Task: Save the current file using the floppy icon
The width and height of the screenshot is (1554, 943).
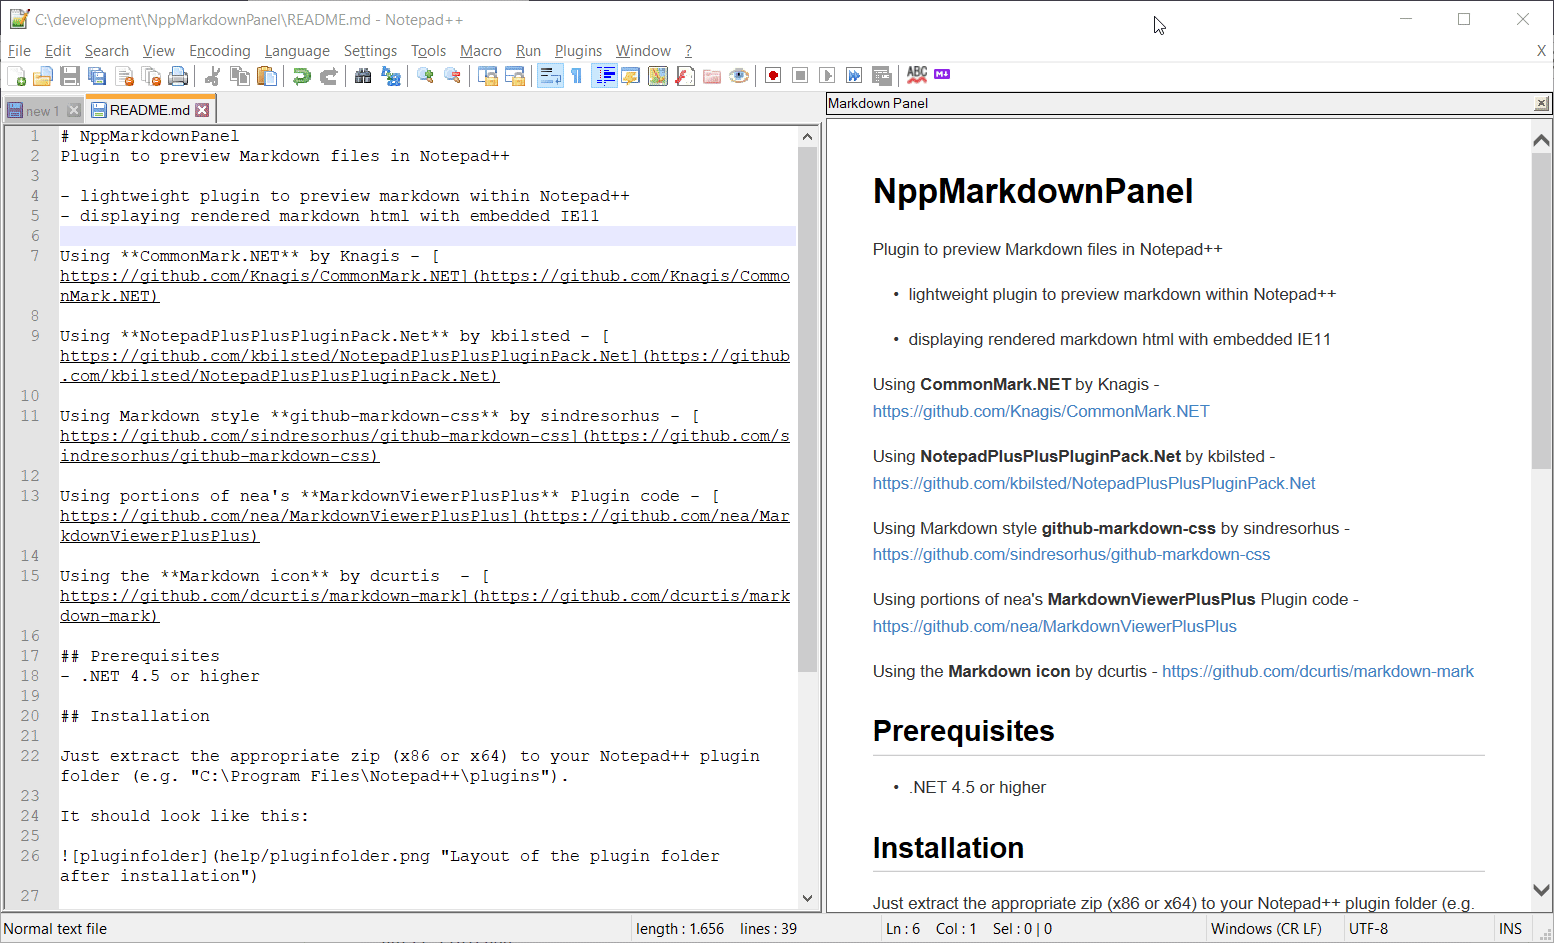Action: [x=70, y=76]
